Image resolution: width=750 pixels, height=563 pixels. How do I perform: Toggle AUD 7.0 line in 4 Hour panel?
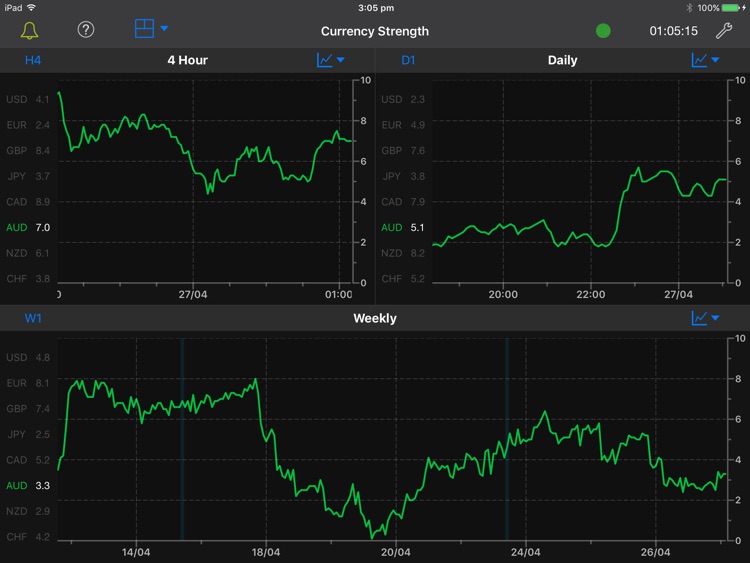point(28,227)
